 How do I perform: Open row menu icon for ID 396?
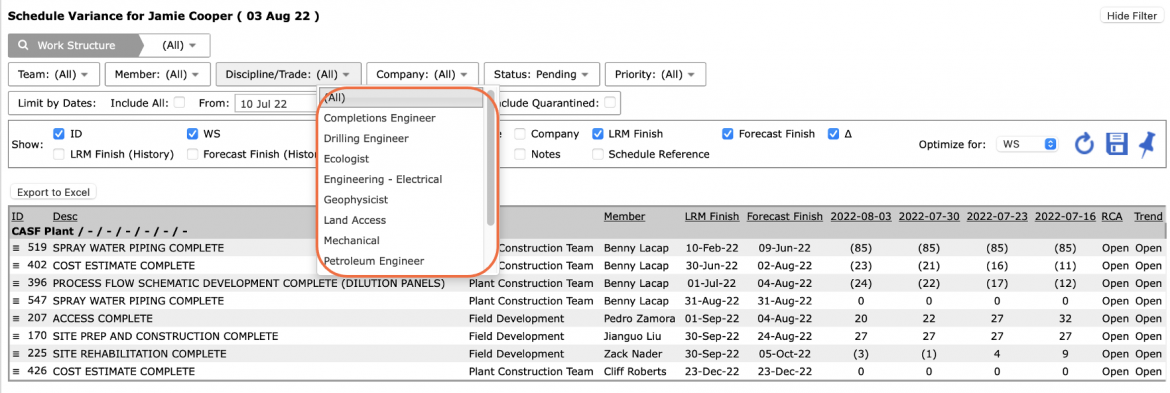[x=16, y=283]
